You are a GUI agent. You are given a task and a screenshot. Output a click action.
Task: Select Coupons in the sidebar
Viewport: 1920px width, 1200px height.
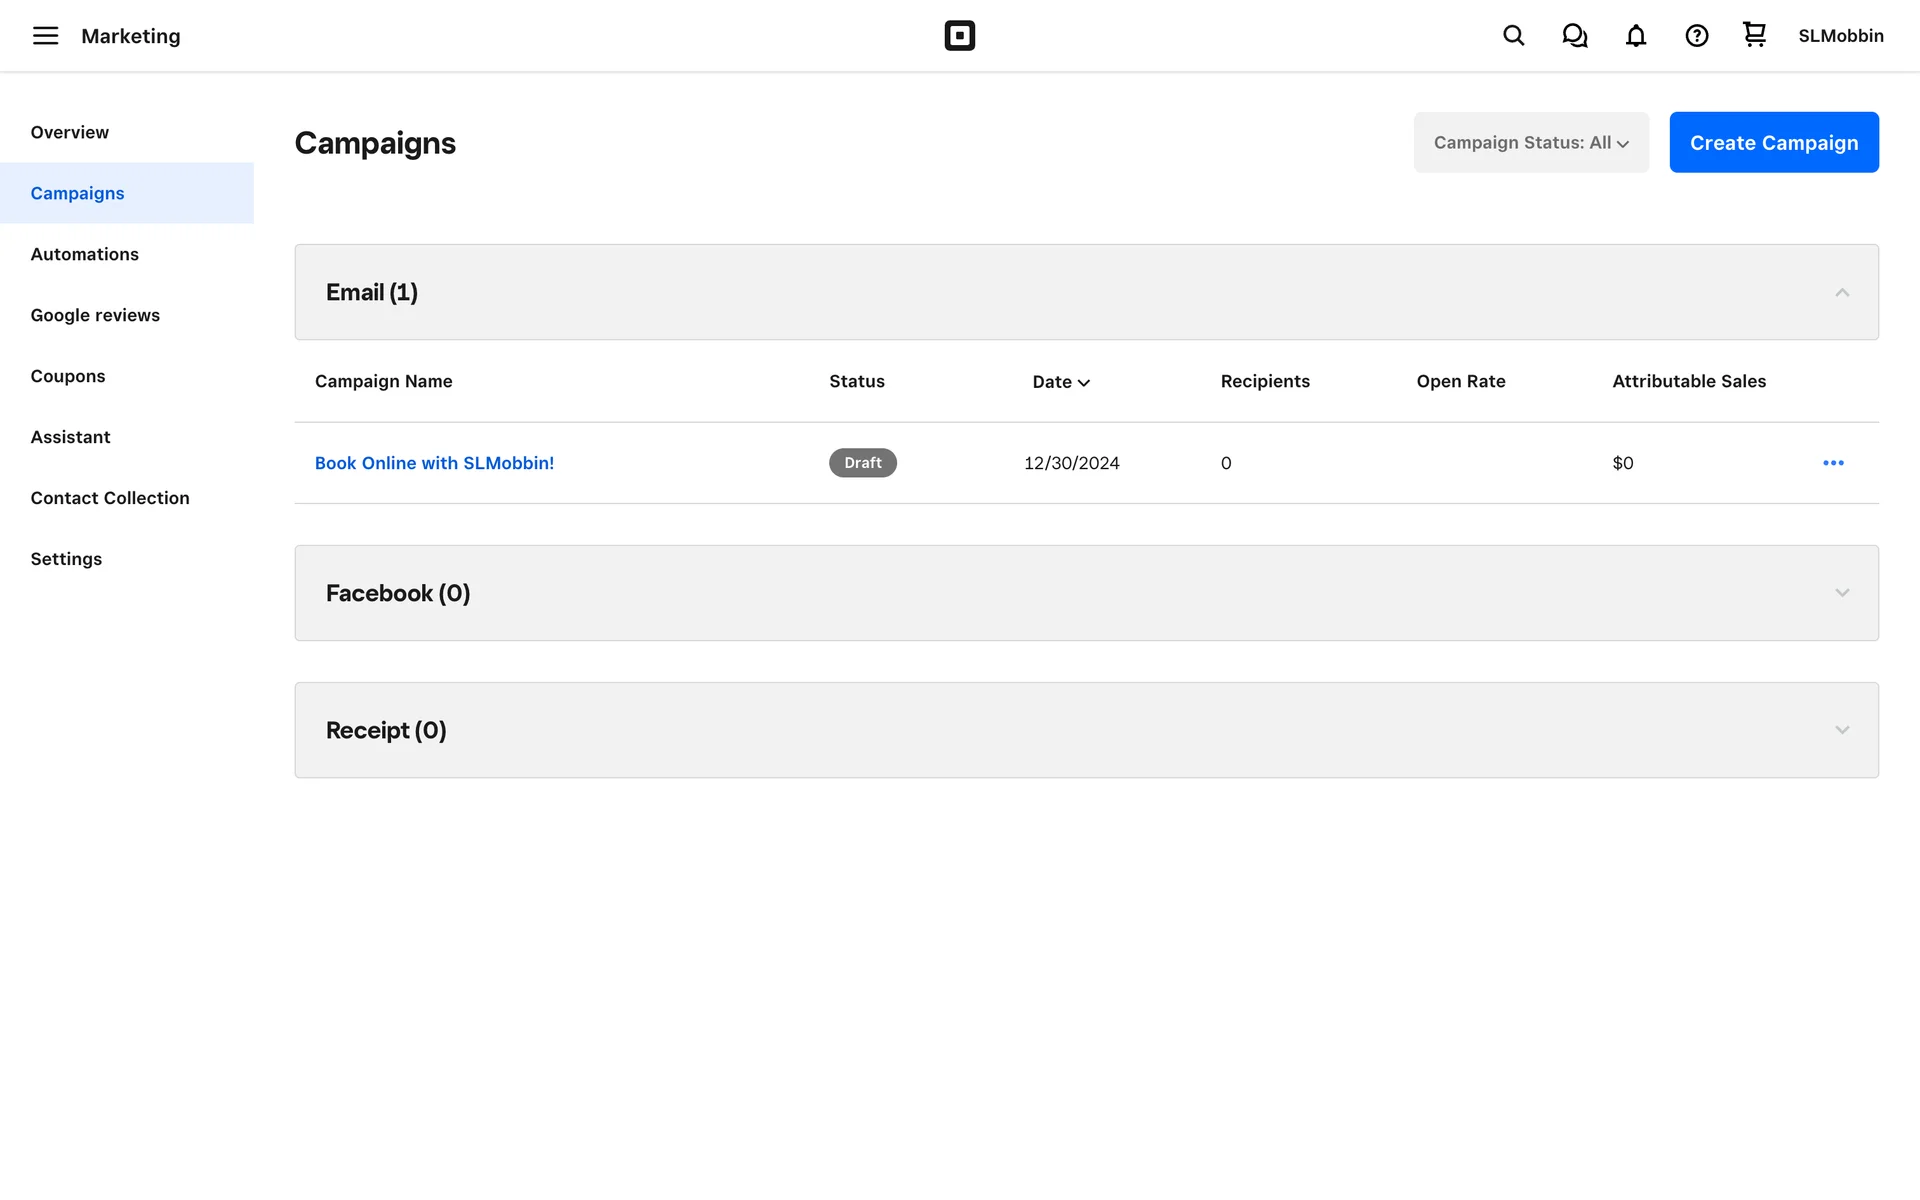pyautogui.click(x=68, y=376)
